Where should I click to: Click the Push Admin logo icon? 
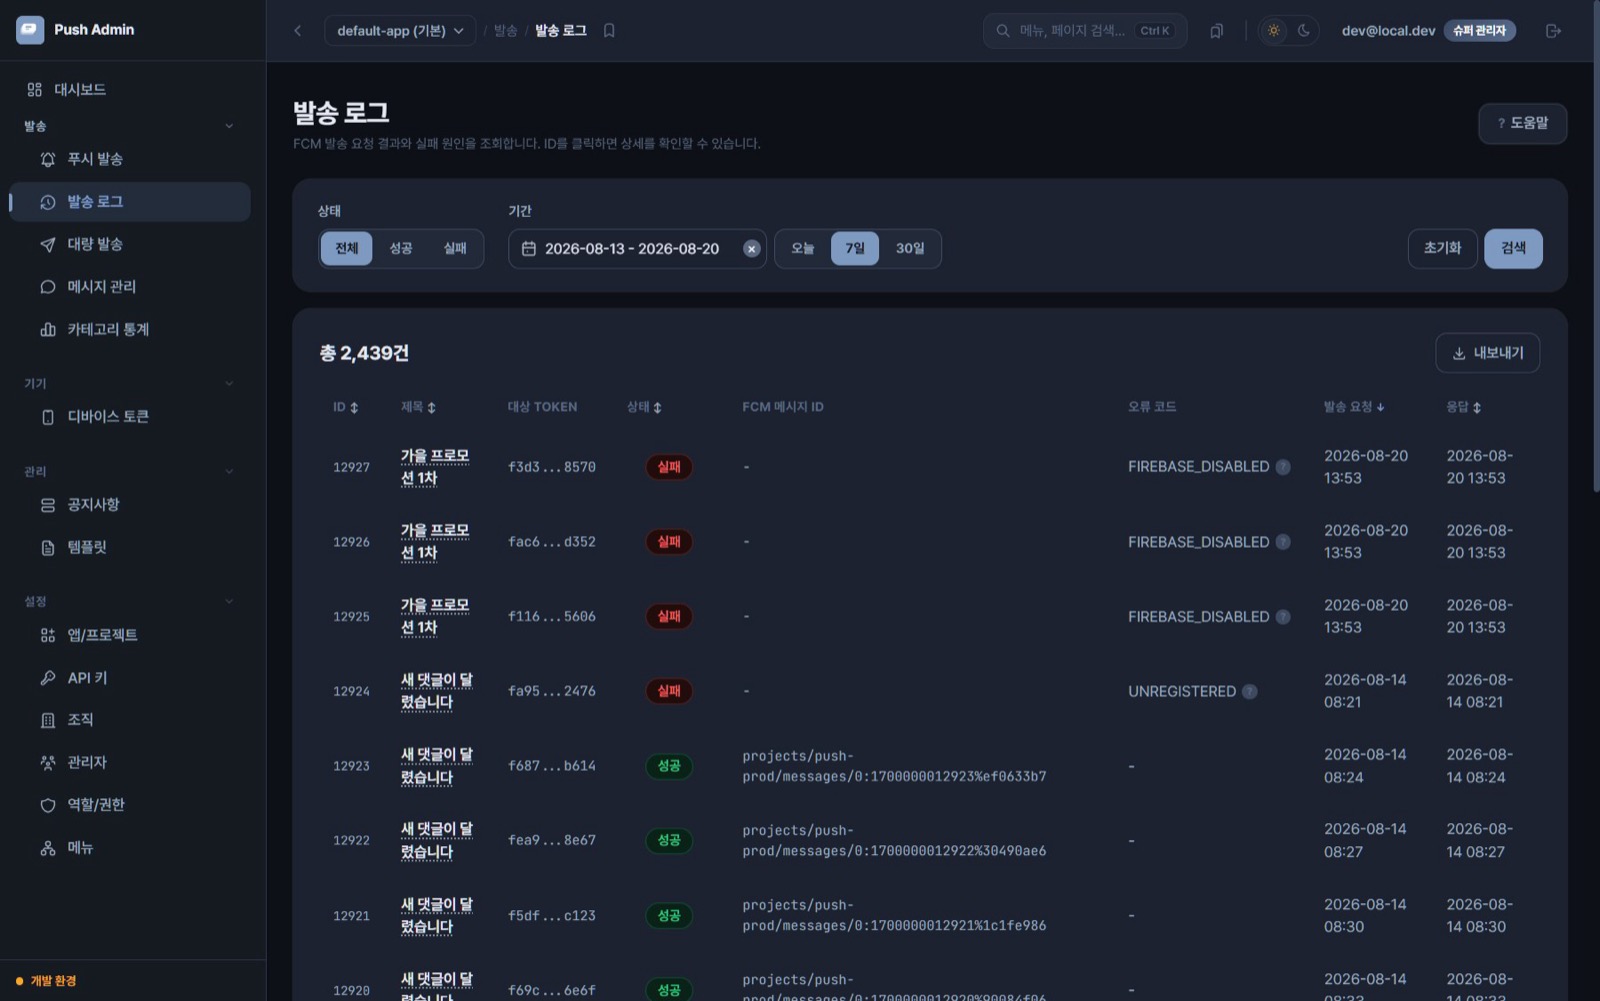coord(30,30)
